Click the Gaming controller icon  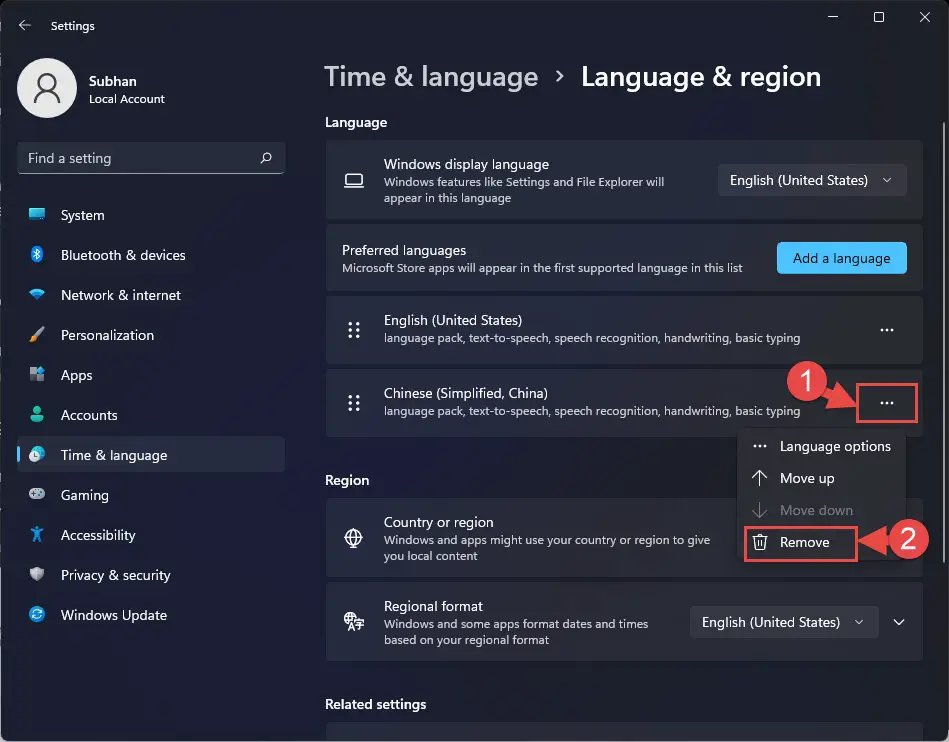37,494
